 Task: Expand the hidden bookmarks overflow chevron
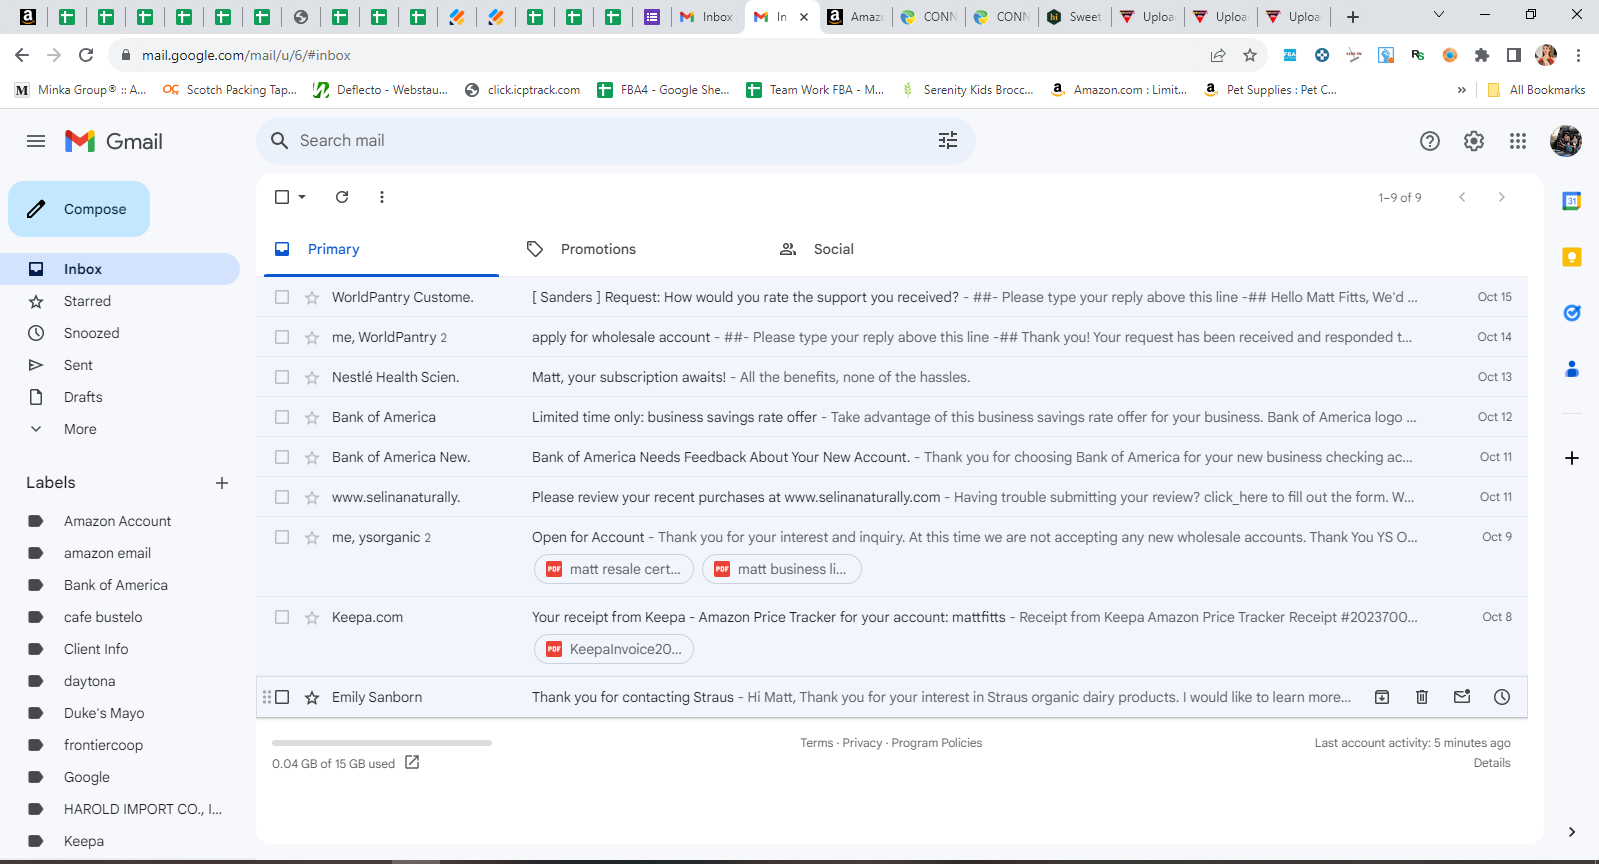coord(1462,90)
